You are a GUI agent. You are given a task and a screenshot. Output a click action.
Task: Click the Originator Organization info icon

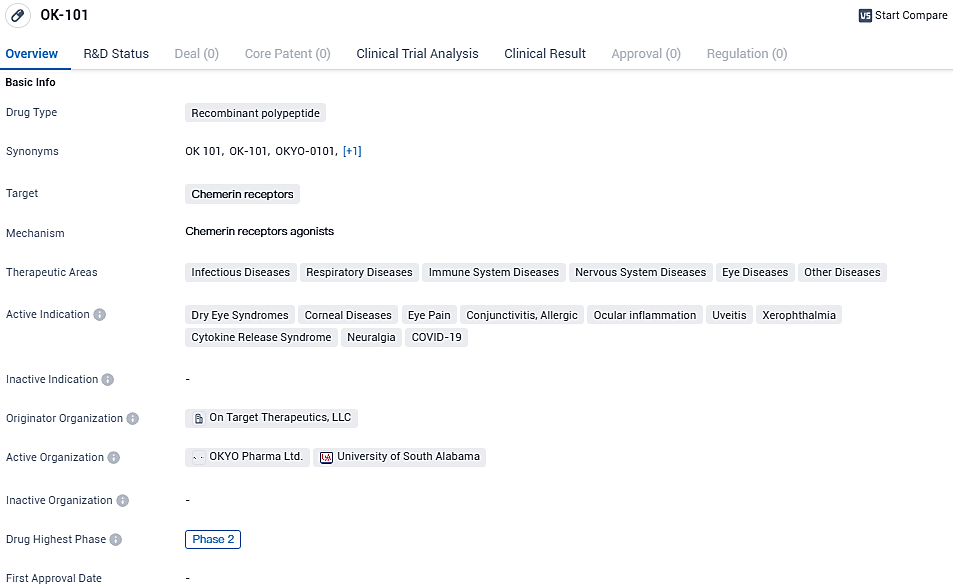(x=133, y=419)
